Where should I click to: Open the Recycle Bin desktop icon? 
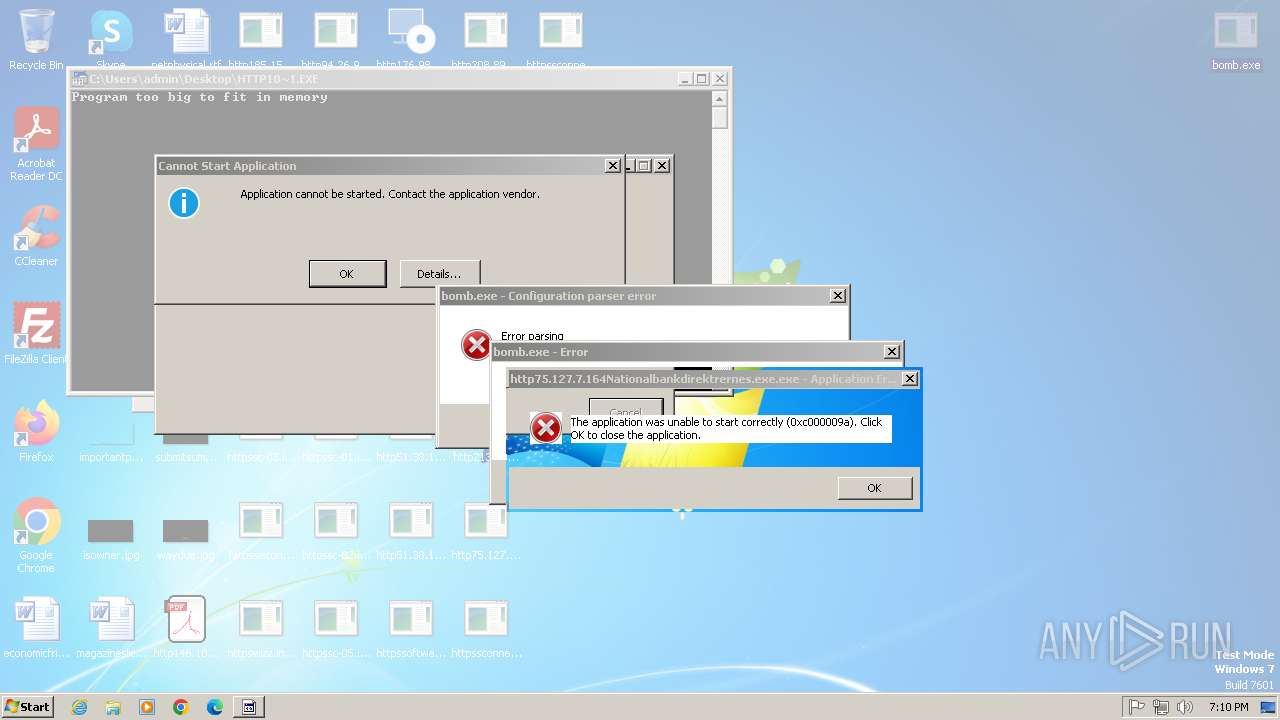pos(36,40)
